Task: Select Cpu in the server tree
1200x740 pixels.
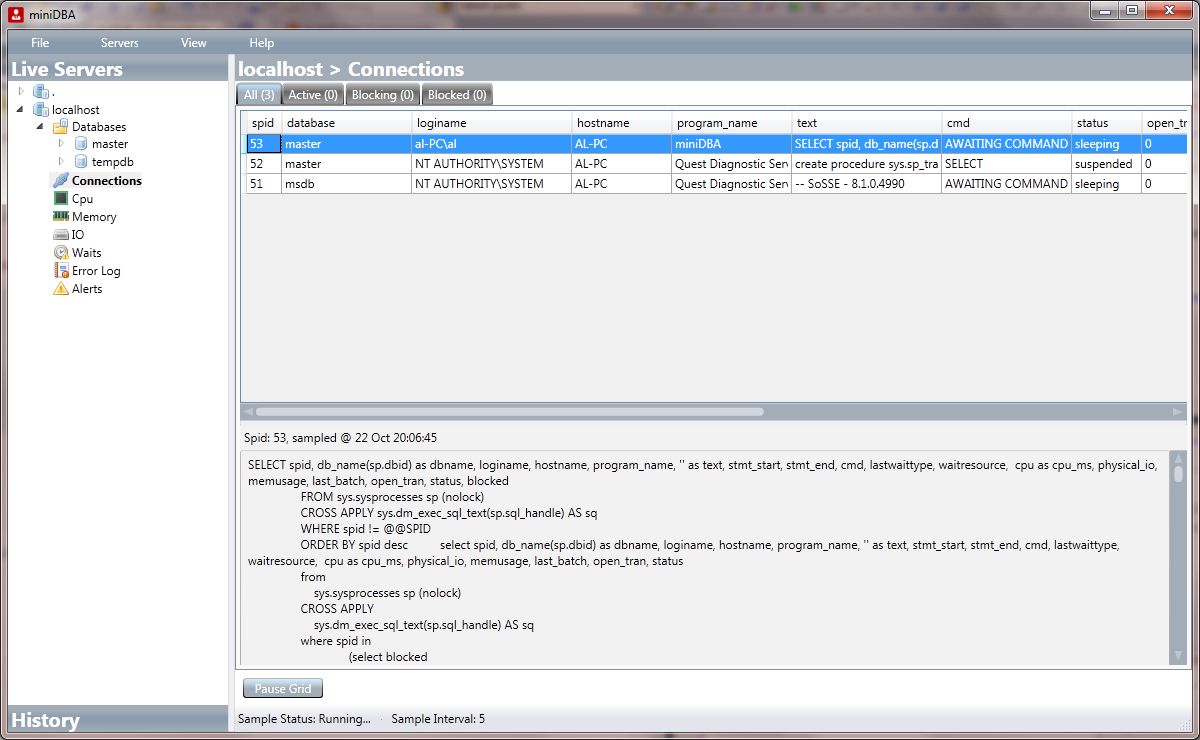Action: pos(82,199)
